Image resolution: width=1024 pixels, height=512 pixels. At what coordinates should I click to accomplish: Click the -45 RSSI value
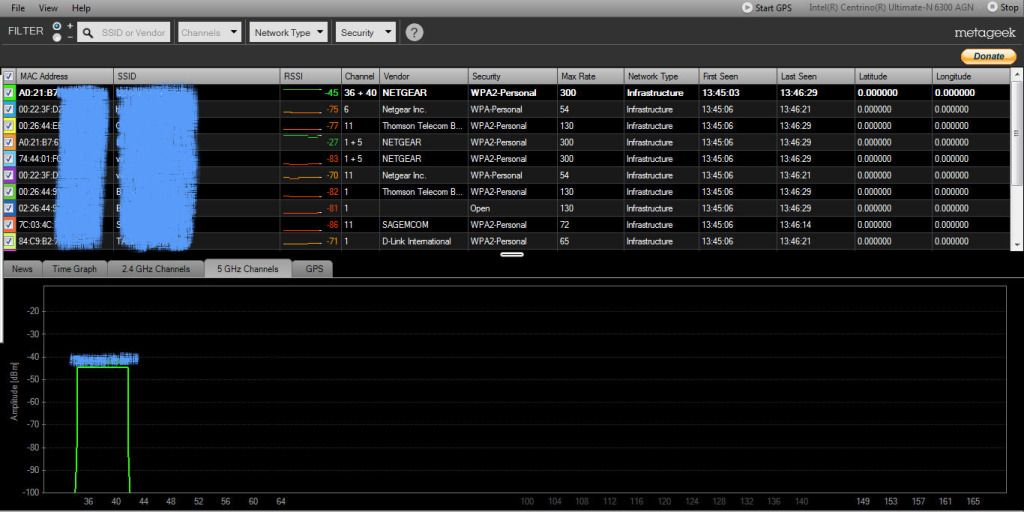(330, 93)
